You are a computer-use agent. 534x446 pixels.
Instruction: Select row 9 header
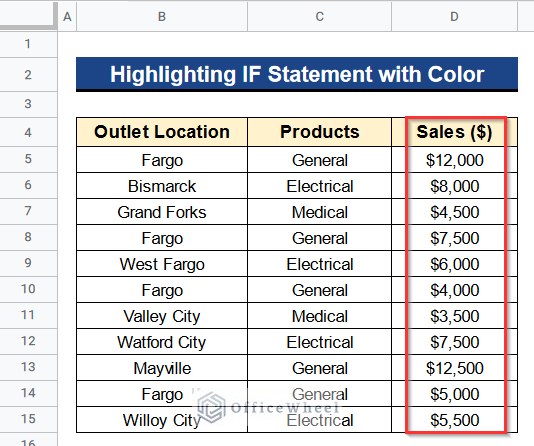[28, 263]
